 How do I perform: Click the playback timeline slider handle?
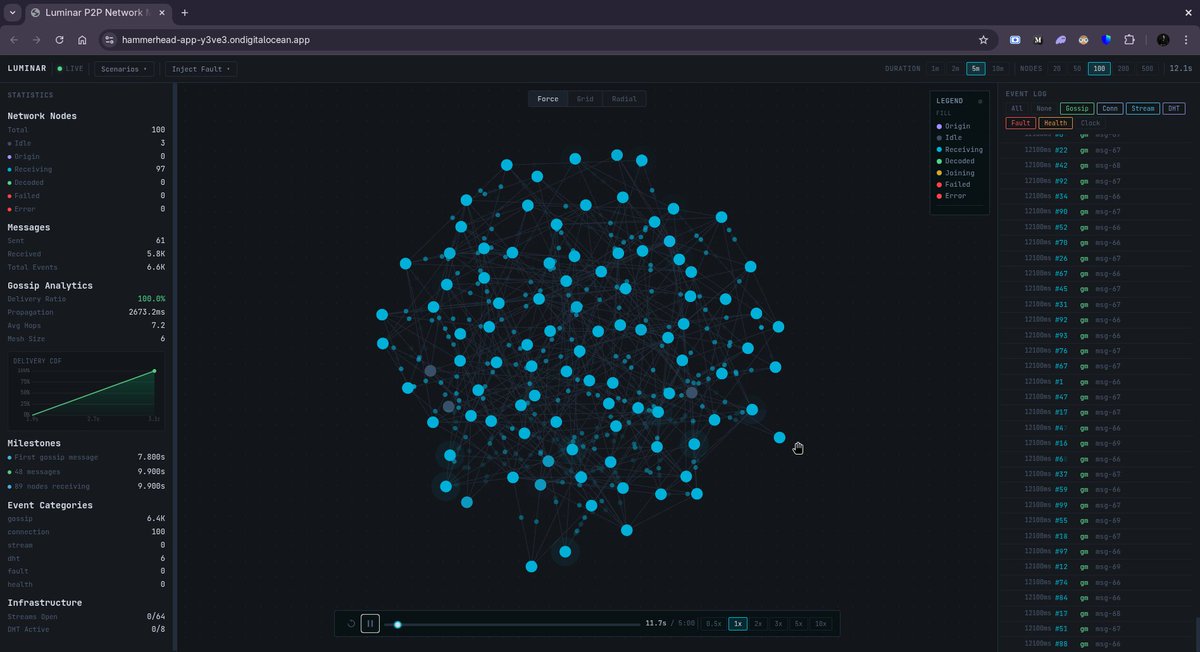(x=397, y=624)
